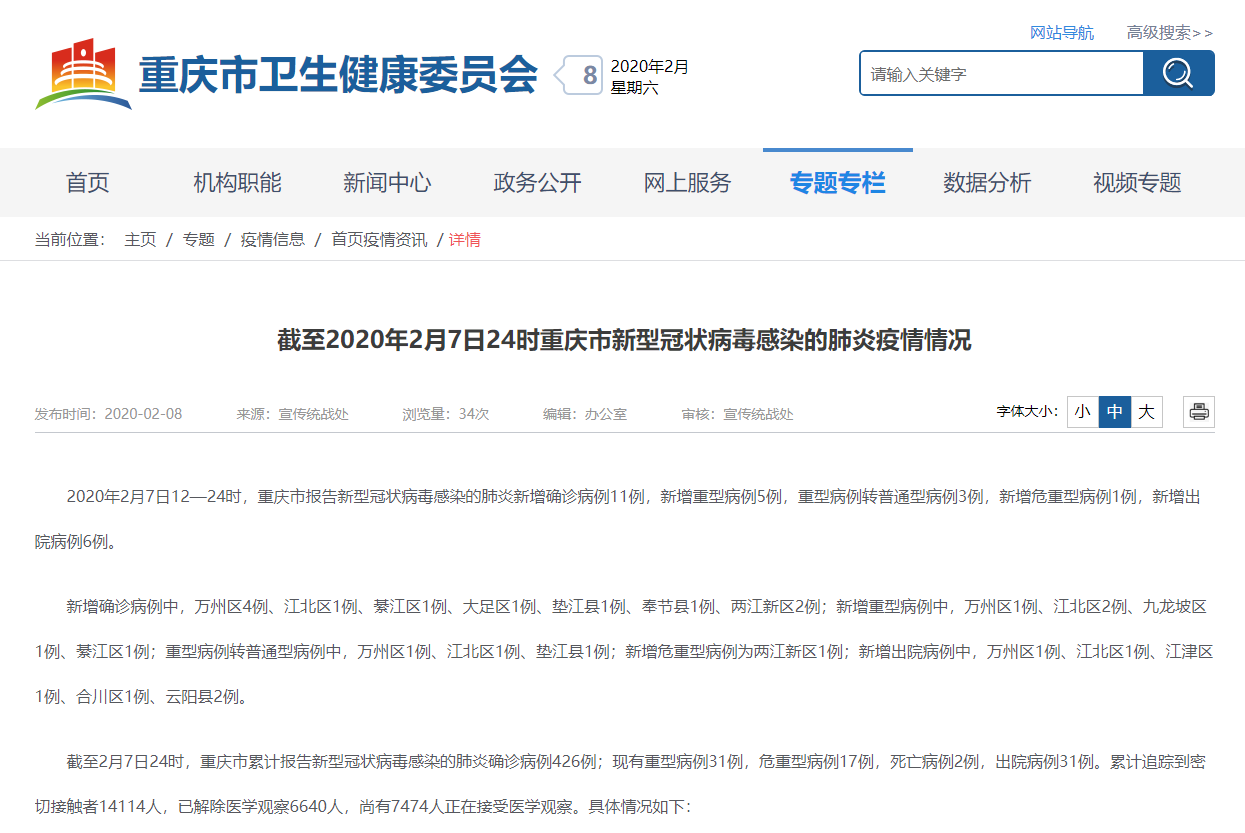Click 首页疫情资讯 in the breadcrumb
This screenshot has height=833, width=1245.
pos(379,240)
